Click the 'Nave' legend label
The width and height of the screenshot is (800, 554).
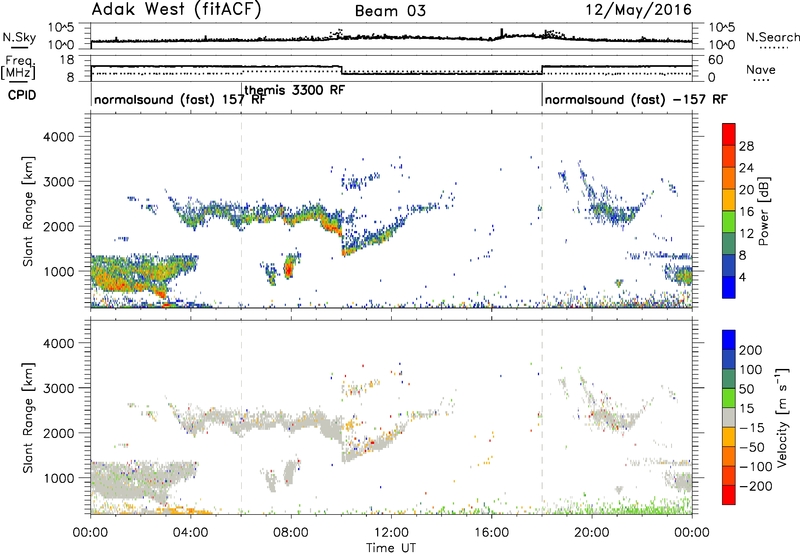[760, 69]
